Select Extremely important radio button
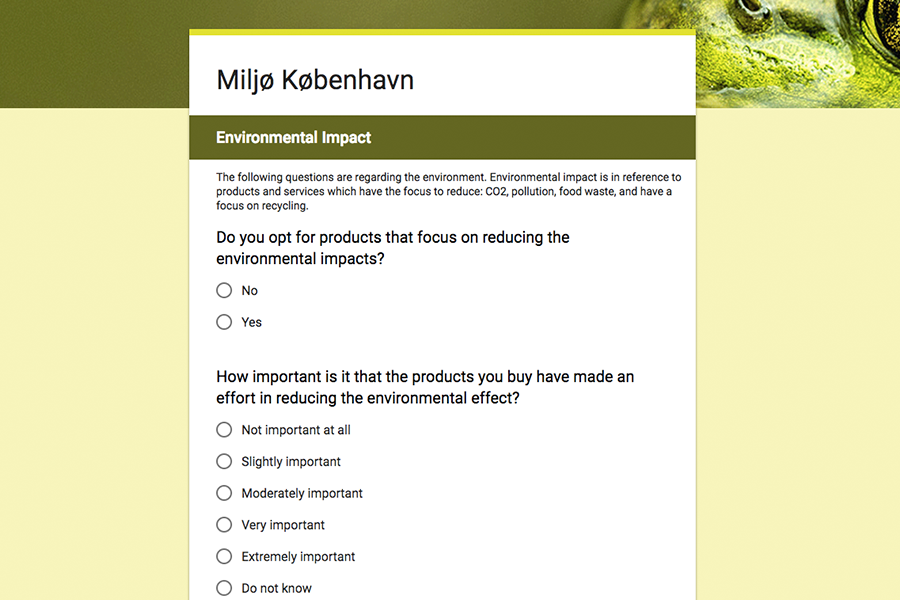Viewport: 900px width, 600px height. pos(224,556)
